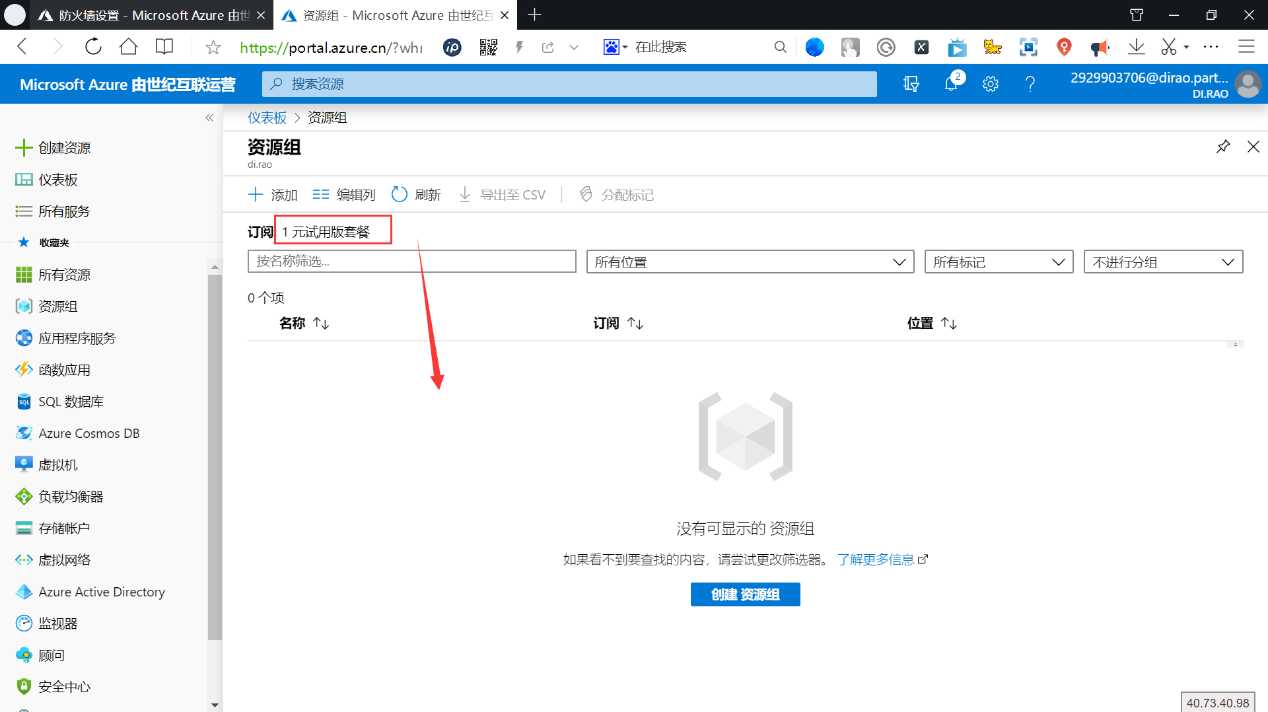Click 编辑列 toolbar button

(x=344, y=195)
